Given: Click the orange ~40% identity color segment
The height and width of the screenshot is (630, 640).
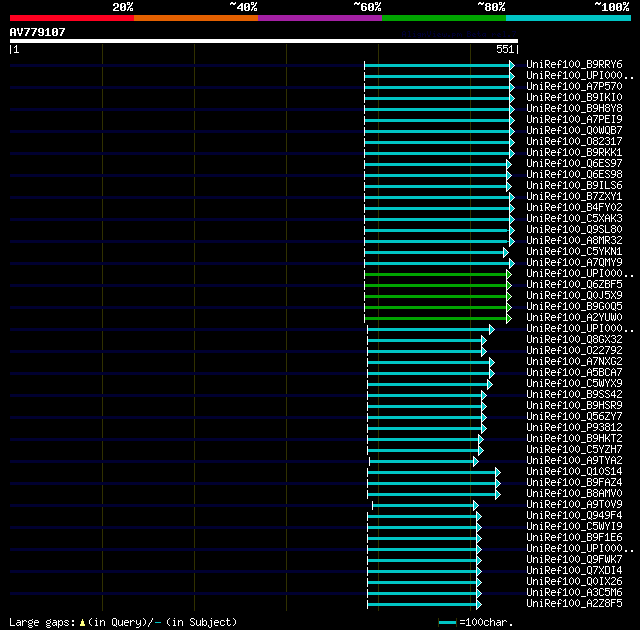Looking at the screenshot, I should click(x=196, y=18).
